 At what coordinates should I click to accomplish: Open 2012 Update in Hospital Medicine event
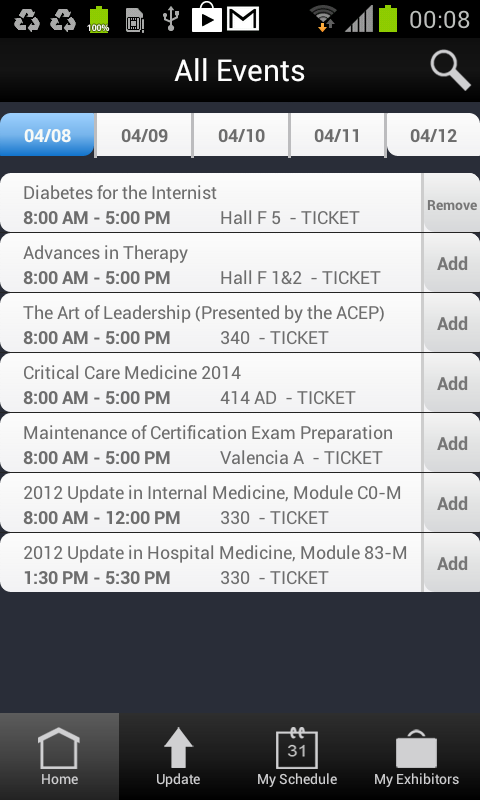click(211, 563)
